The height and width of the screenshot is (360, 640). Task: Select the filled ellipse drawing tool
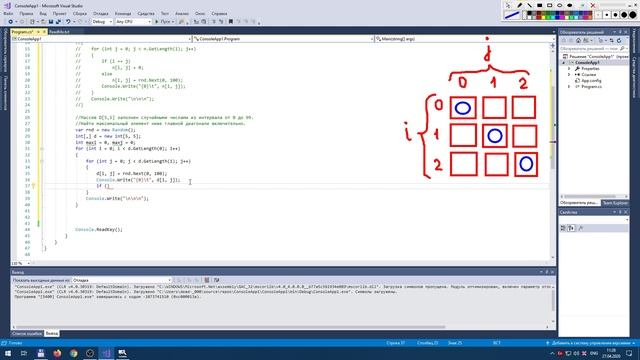tap(569, 5)
